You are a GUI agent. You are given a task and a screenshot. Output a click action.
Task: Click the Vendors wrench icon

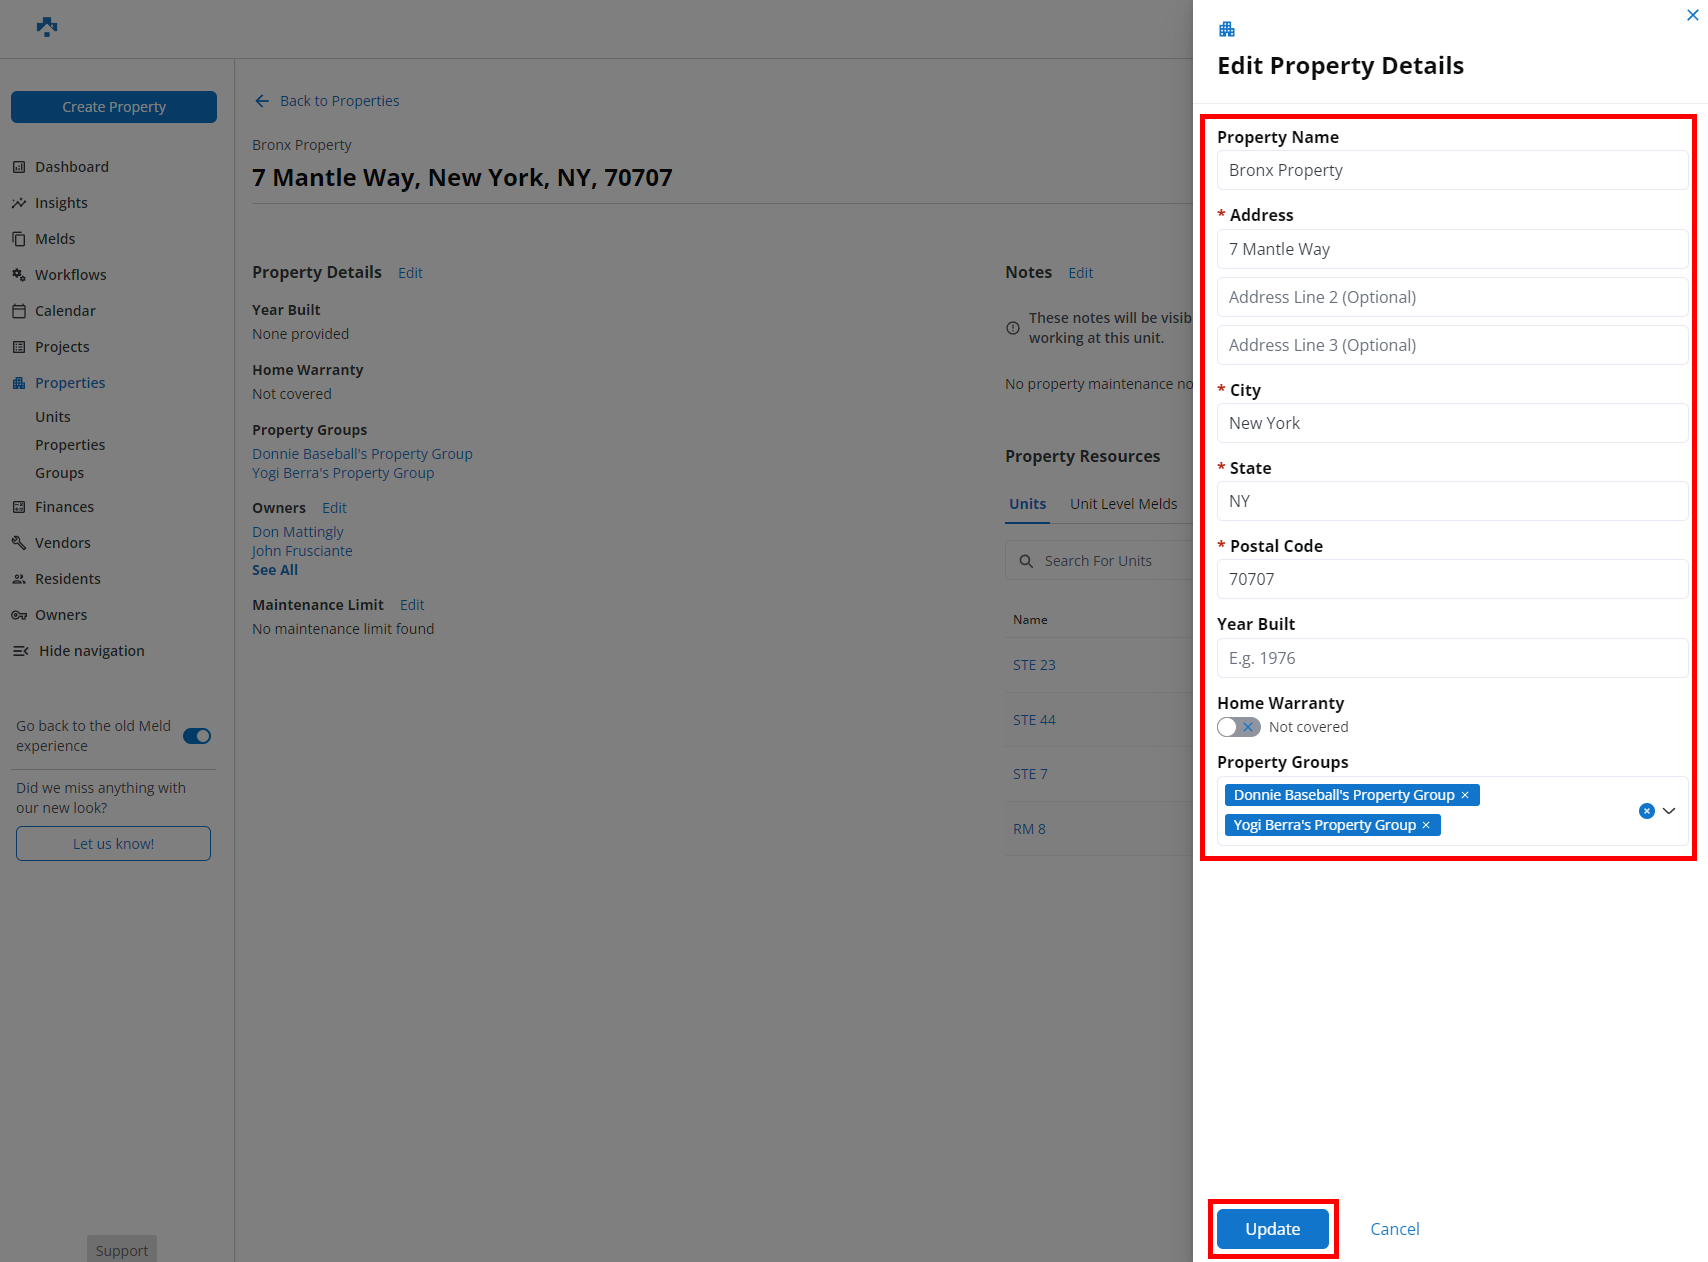[x=19, y=543]
